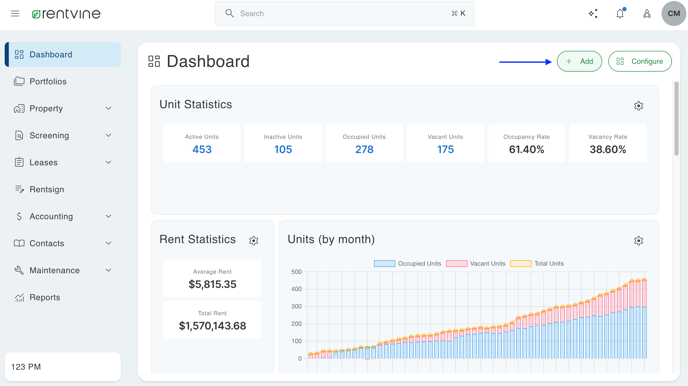Click the Occupancy Rate 61.40% card
688x386 pixels.
point(527,143)
